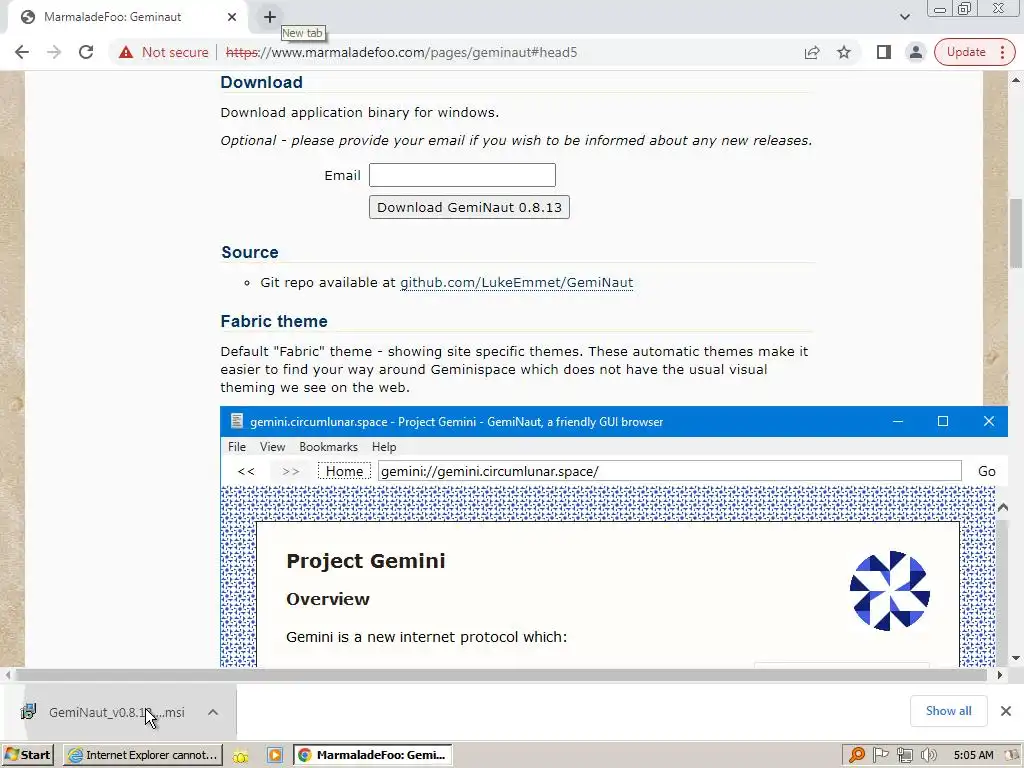1024x768 pixels.
Task: Click the yellow taskbar icon beside Internet Explorer
Action: (241, 756)
